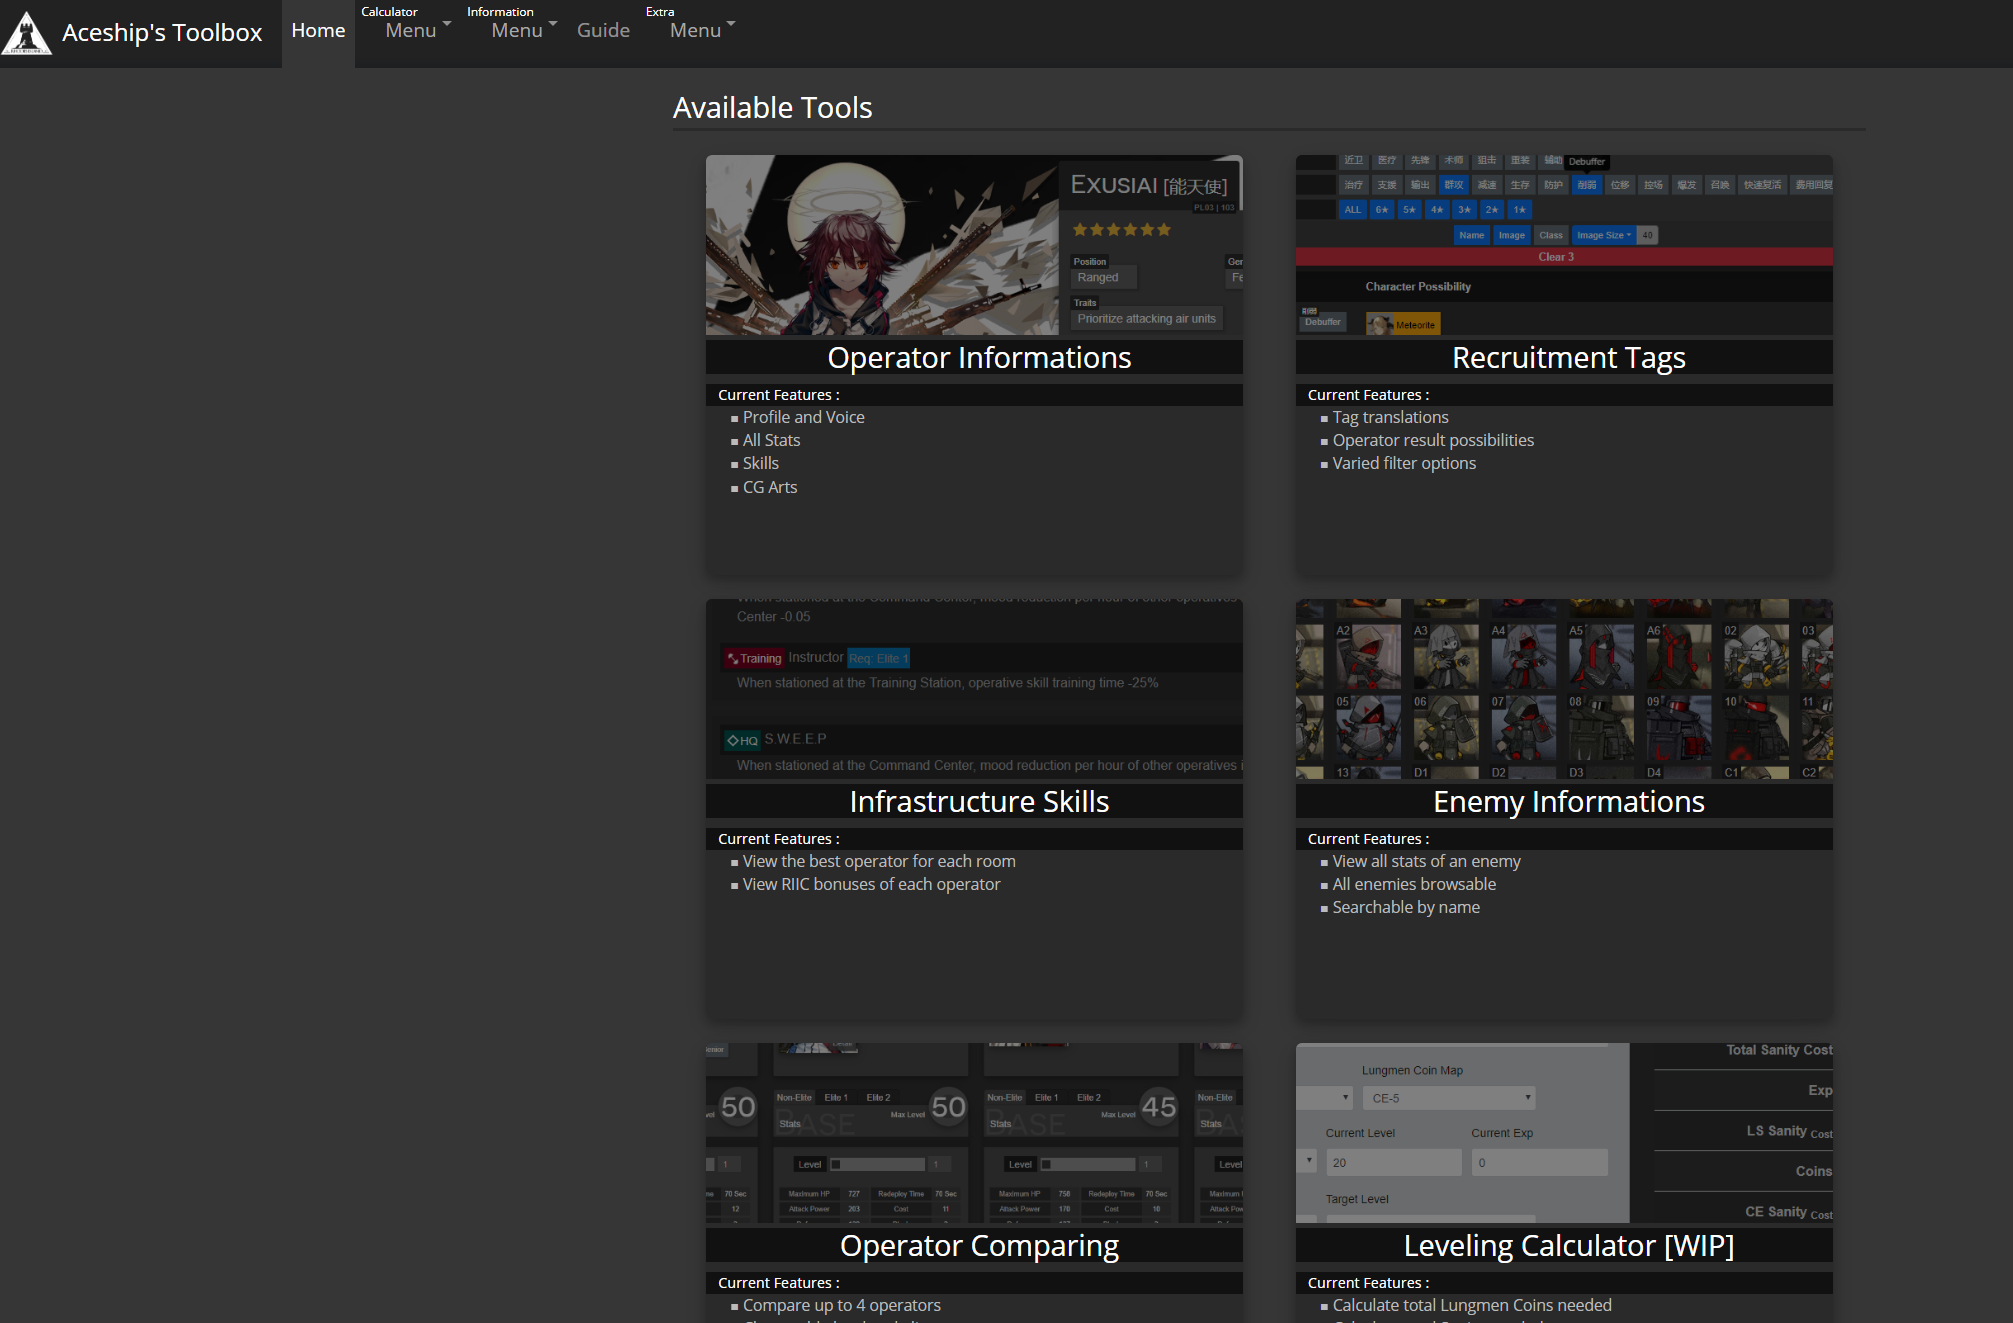Expand the Extra Menu dropdown
The width and height of the screenshot is (2013, 1323).
tap(696, 30)
